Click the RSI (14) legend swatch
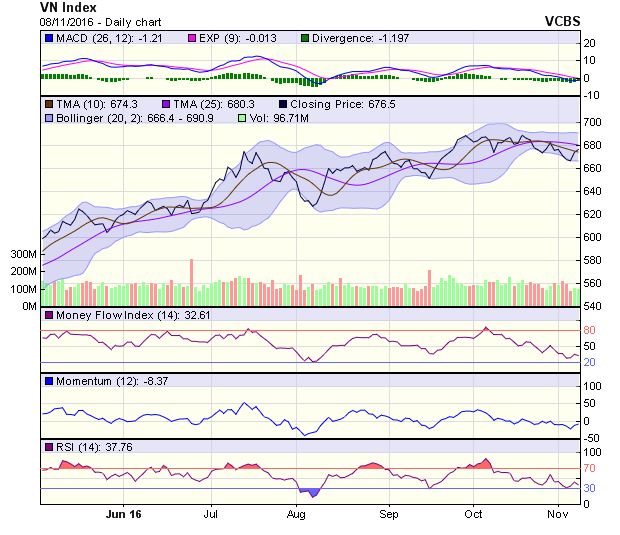Screen dimensions: 620x535 point(48,446)
